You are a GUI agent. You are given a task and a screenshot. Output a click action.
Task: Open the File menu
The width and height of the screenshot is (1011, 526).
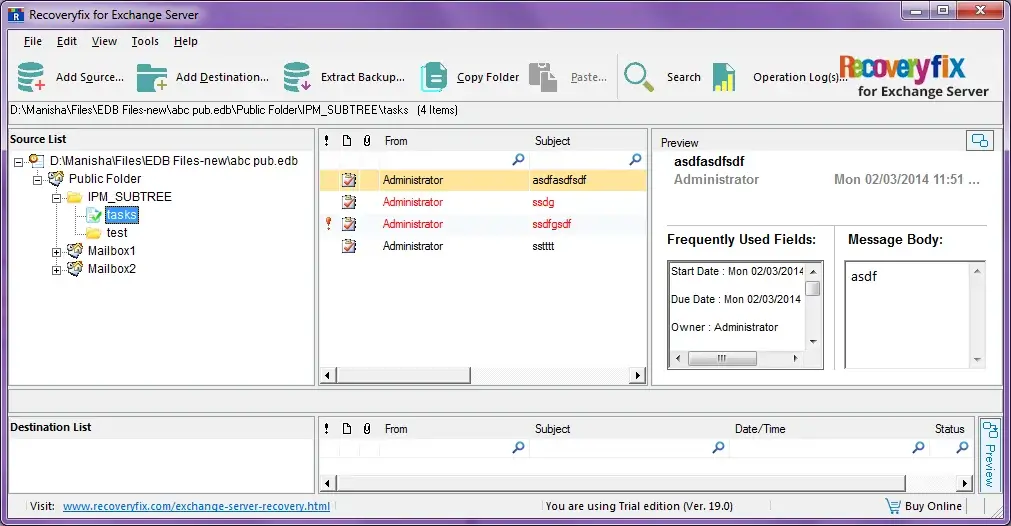coord(32,41)
